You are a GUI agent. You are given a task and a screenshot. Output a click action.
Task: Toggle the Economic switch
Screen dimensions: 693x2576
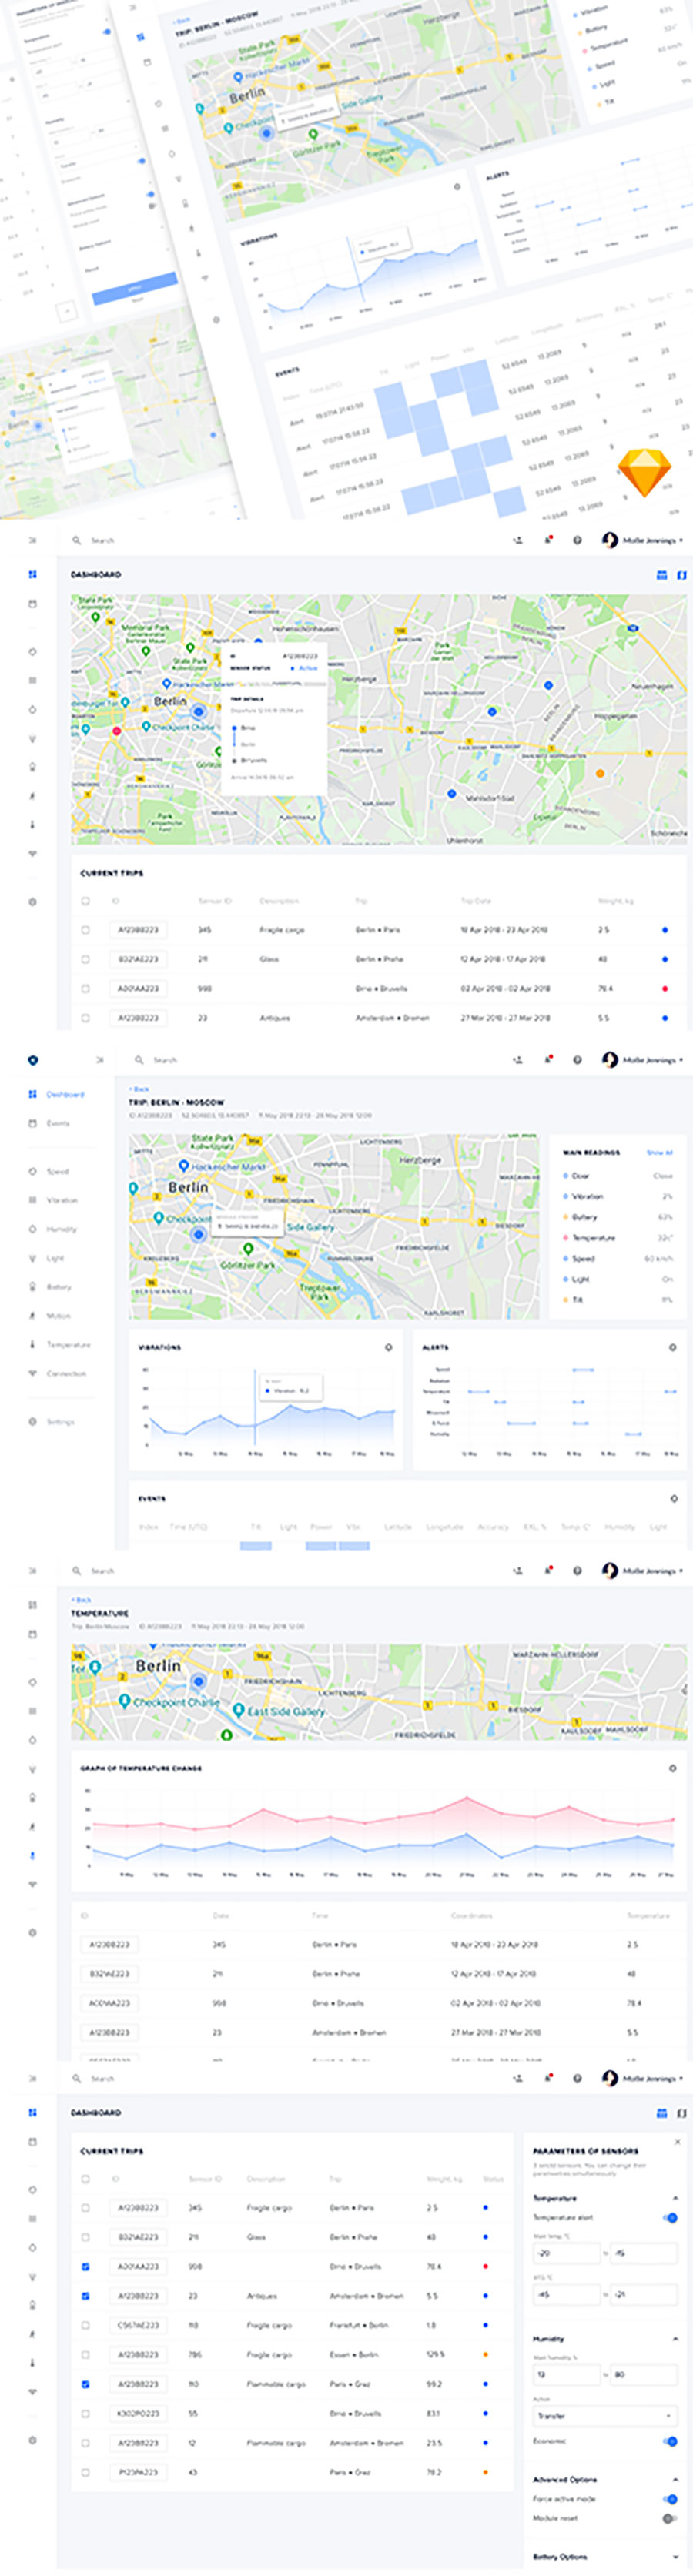[x=669, y=2441]
